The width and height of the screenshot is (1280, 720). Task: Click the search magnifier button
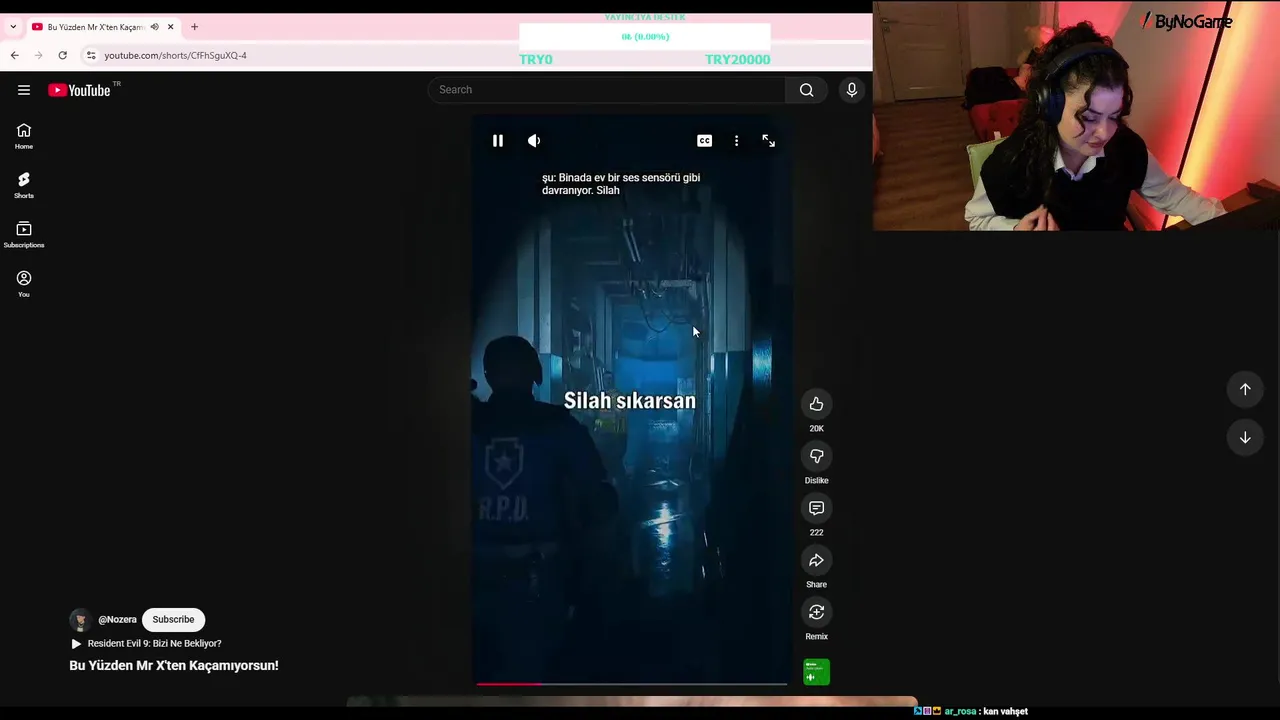[x=806, y=90]
